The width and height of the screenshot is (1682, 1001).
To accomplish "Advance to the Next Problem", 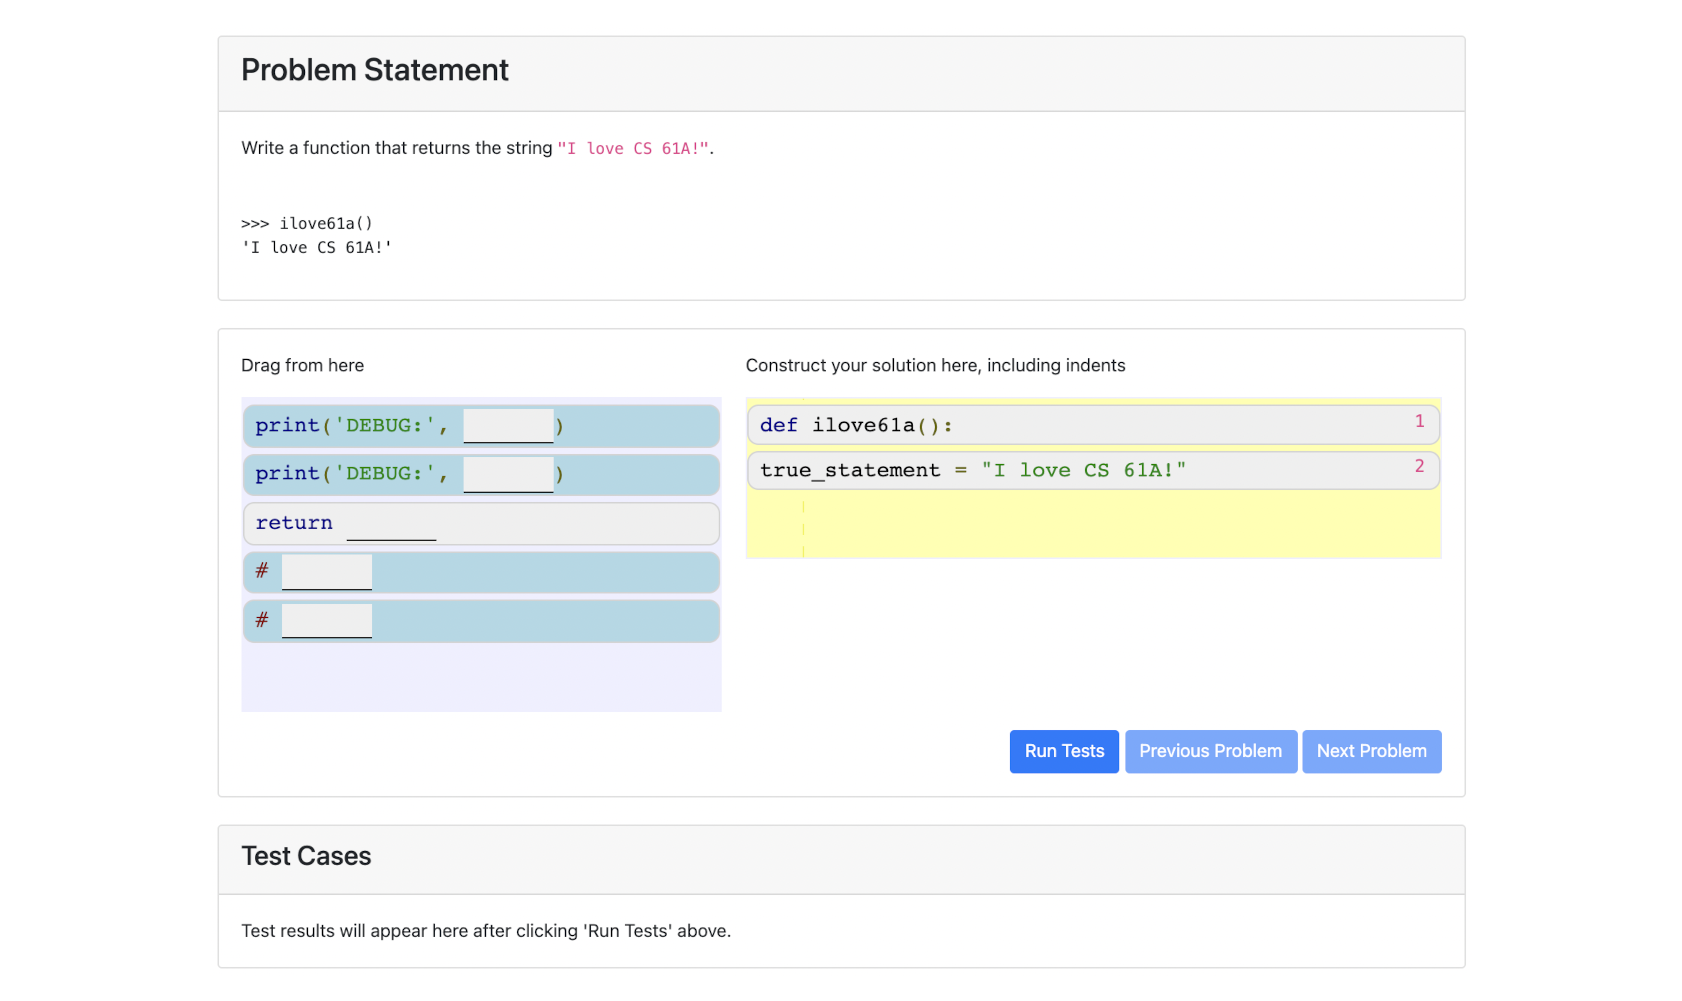I will click(1371, 751).
